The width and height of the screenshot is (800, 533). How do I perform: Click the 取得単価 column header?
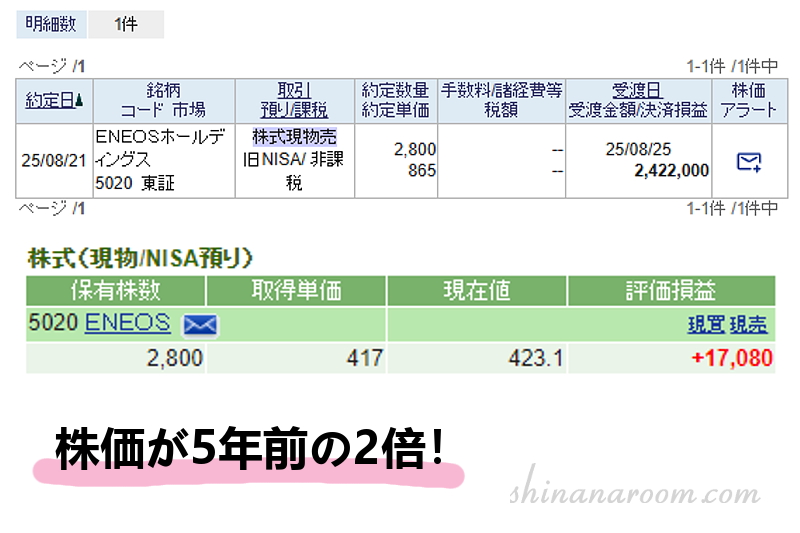tap(296, 291)
